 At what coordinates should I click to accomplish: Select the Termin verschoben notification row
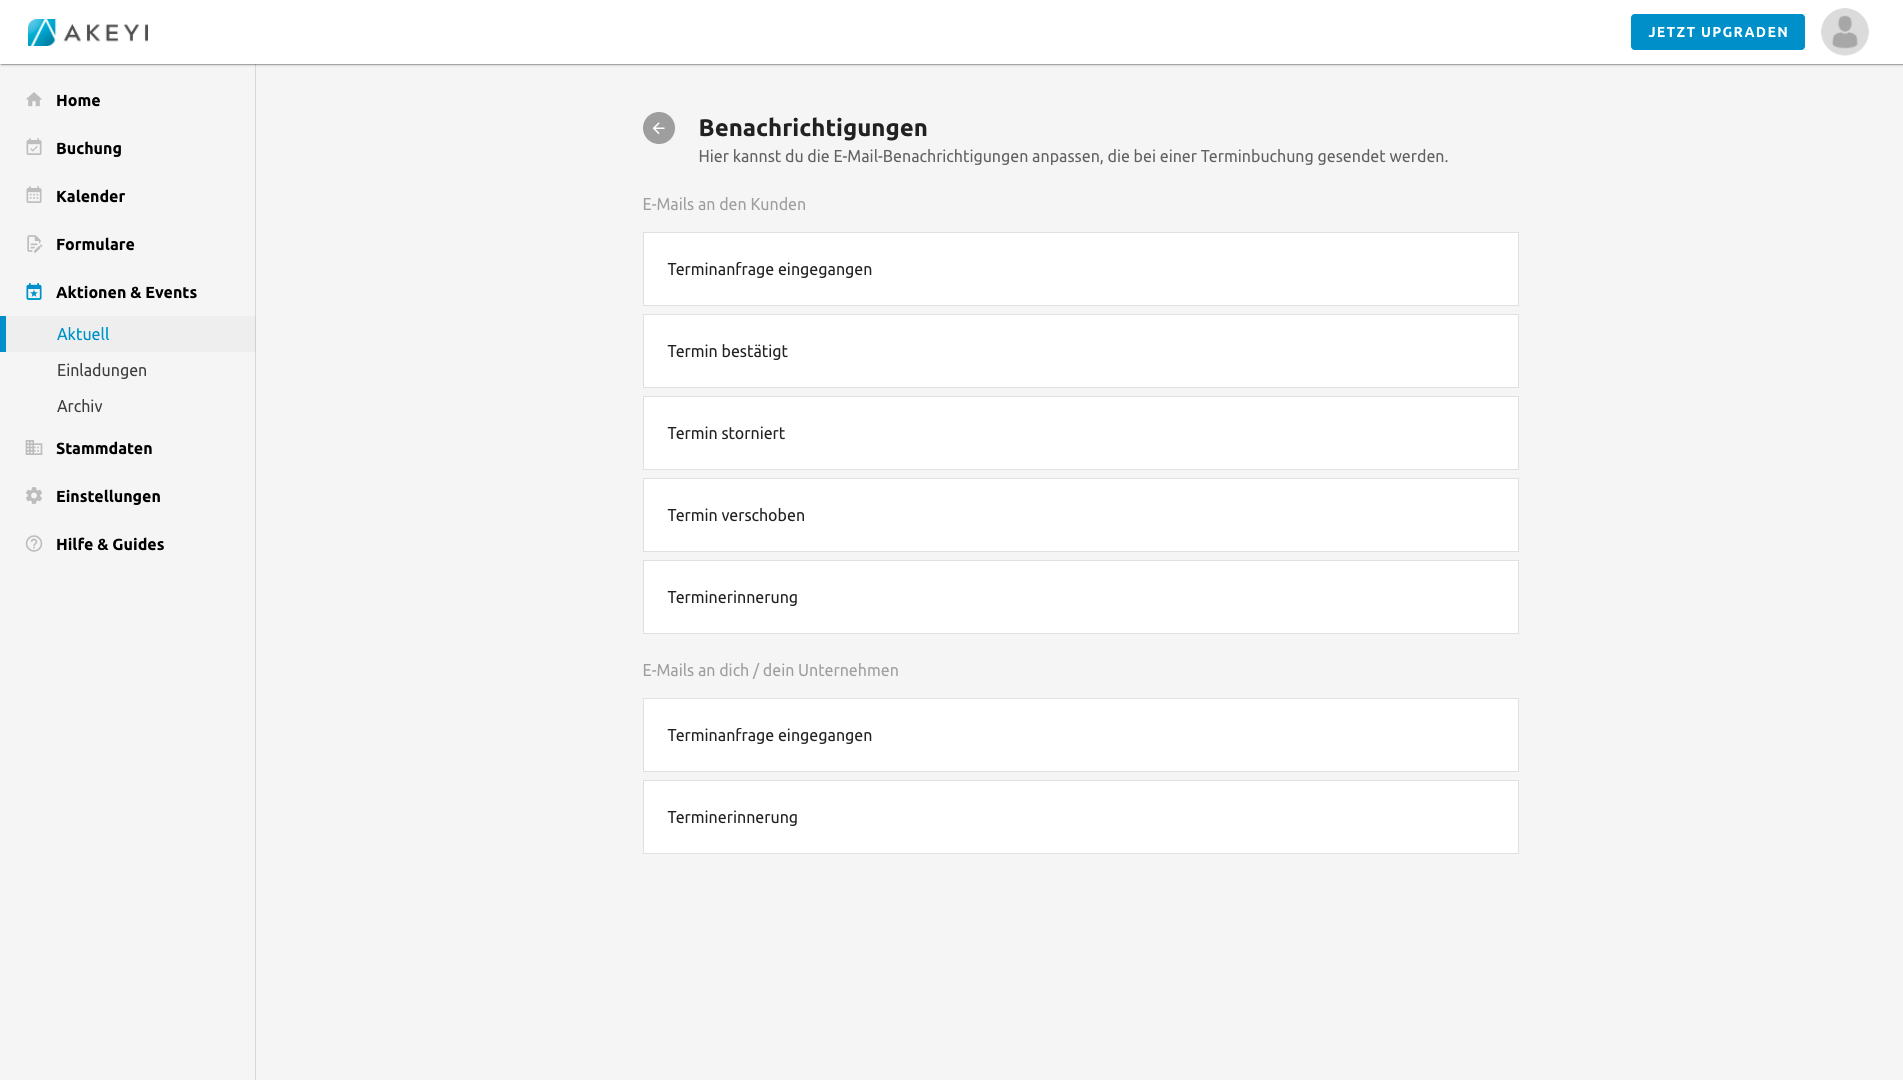tap(1080, 515)
